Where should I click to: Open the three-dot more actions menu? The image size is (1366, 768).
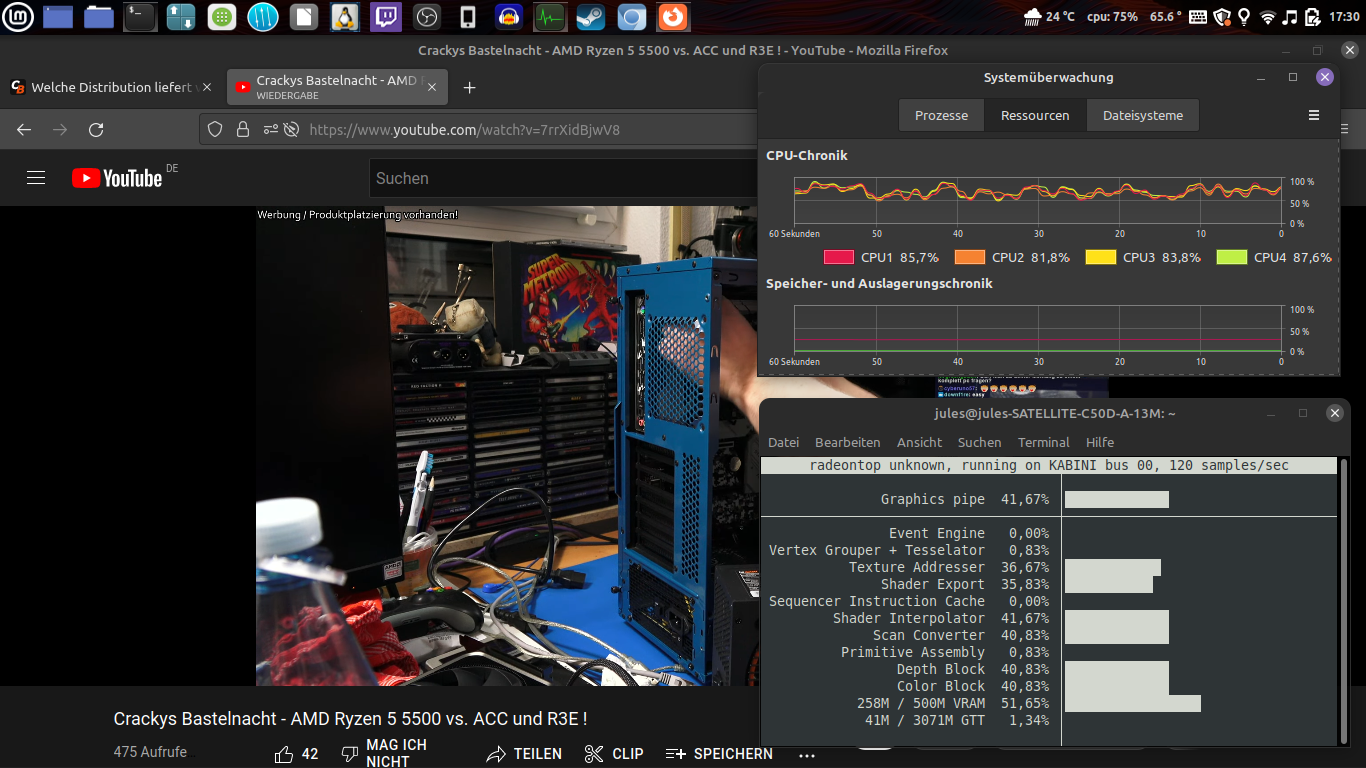(807, 755)
